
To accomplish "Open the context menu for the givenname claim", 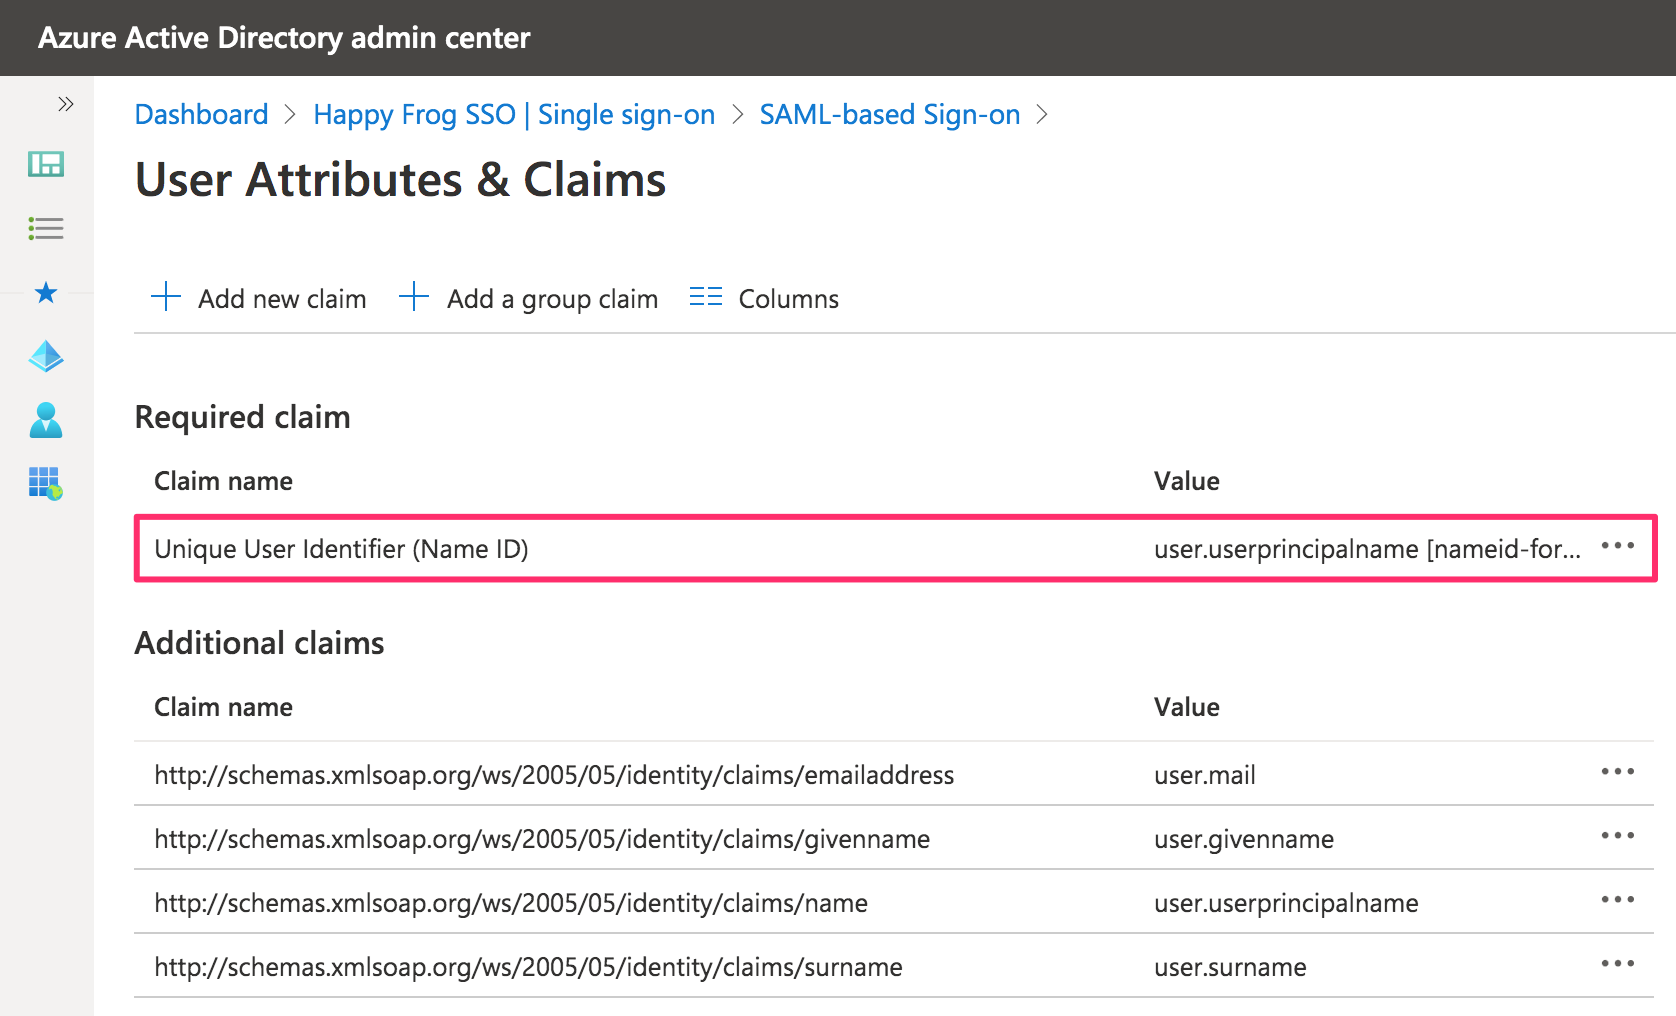I will click(x=1618, y=836).
